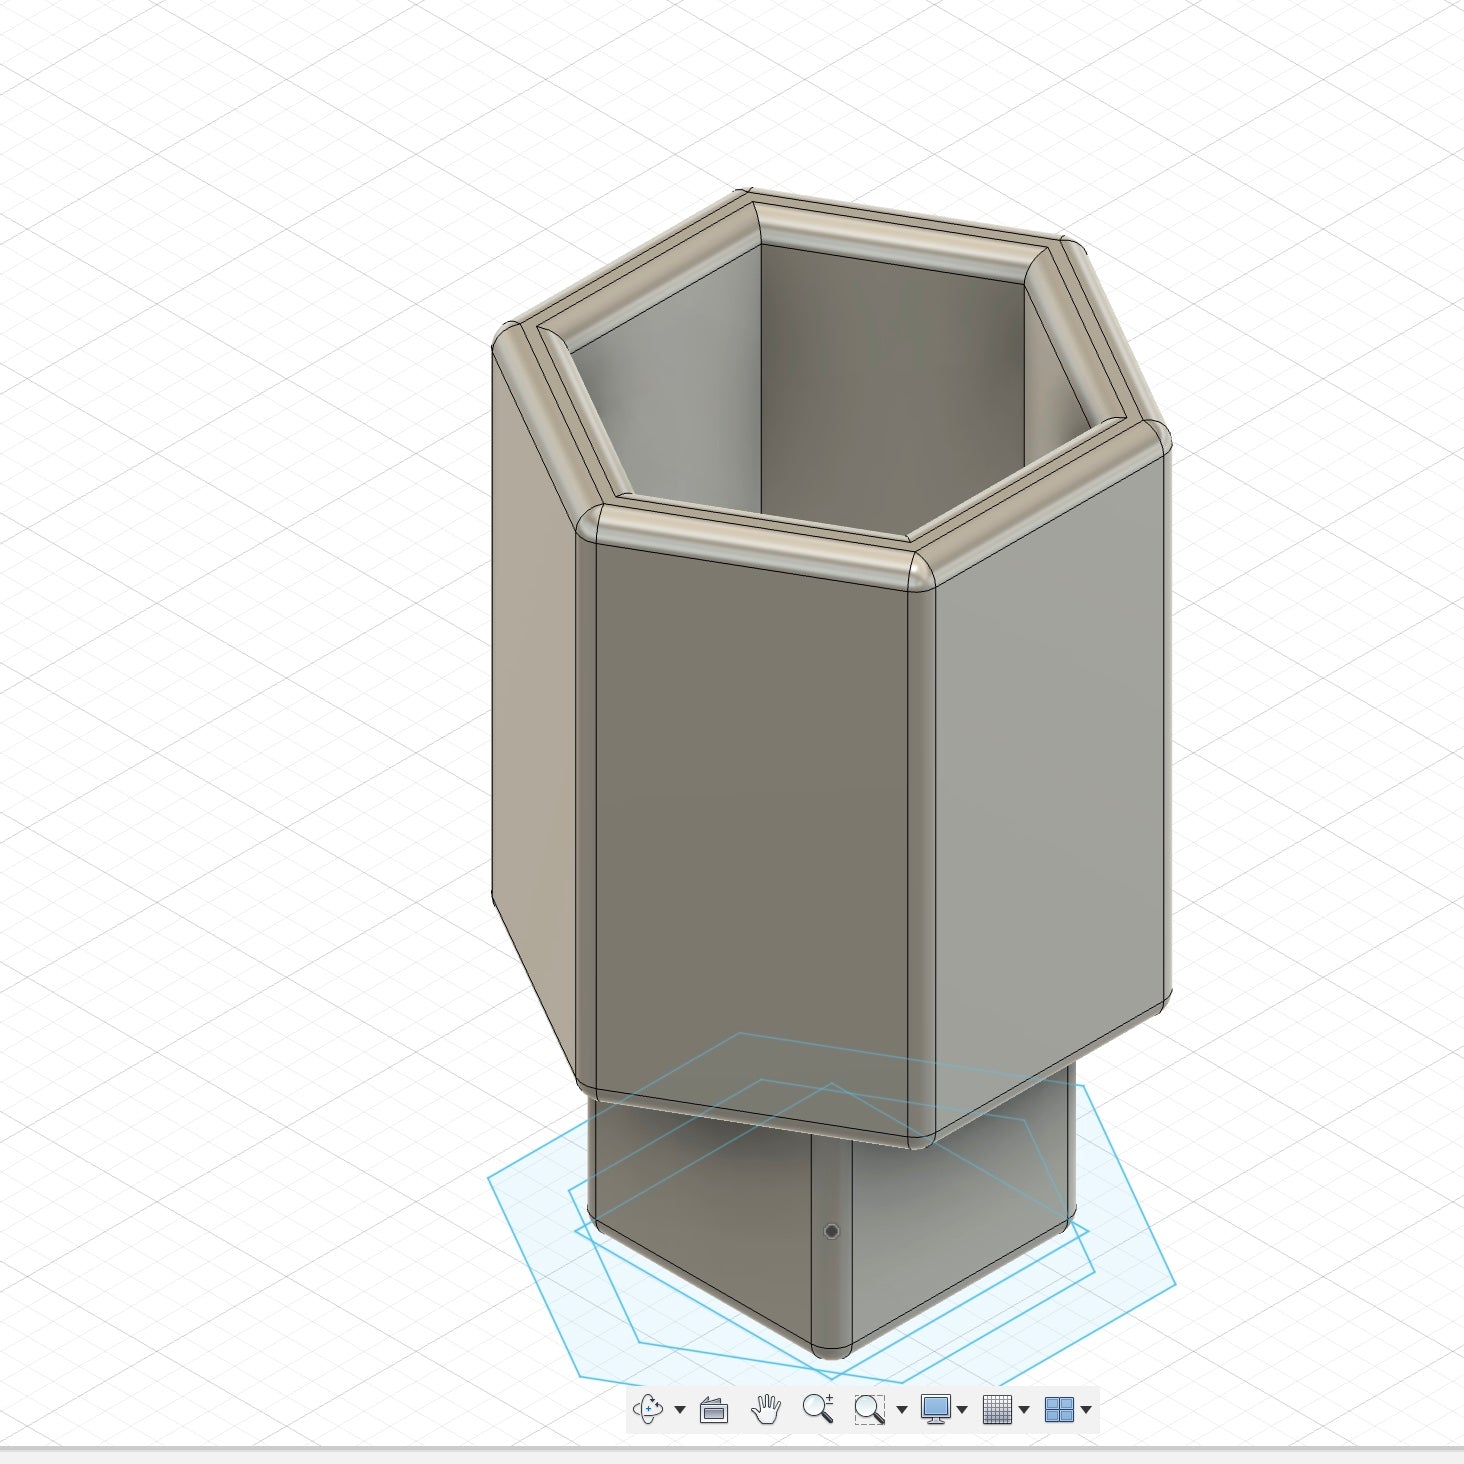Choose the Zoom magnifier tool
This screenshot has height=1464, width=1464.
(818, 1408)
